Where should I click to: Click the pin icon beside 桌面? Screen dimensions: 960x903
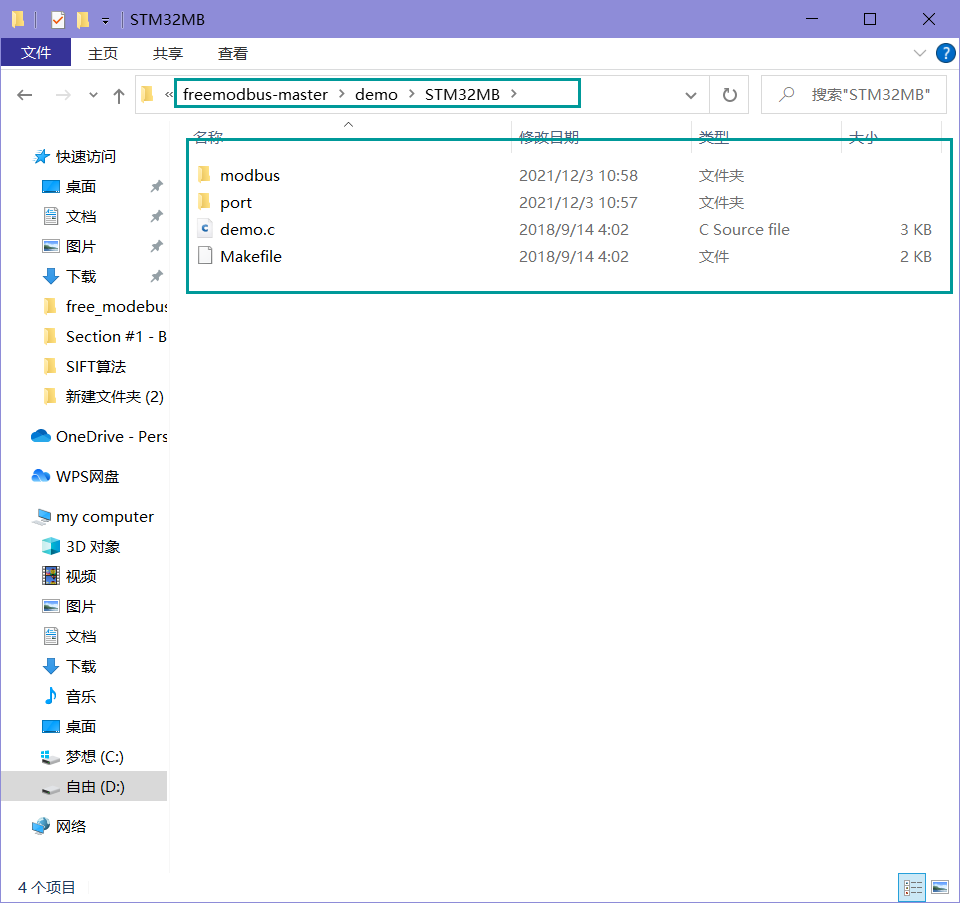click(x=157, y=186)
